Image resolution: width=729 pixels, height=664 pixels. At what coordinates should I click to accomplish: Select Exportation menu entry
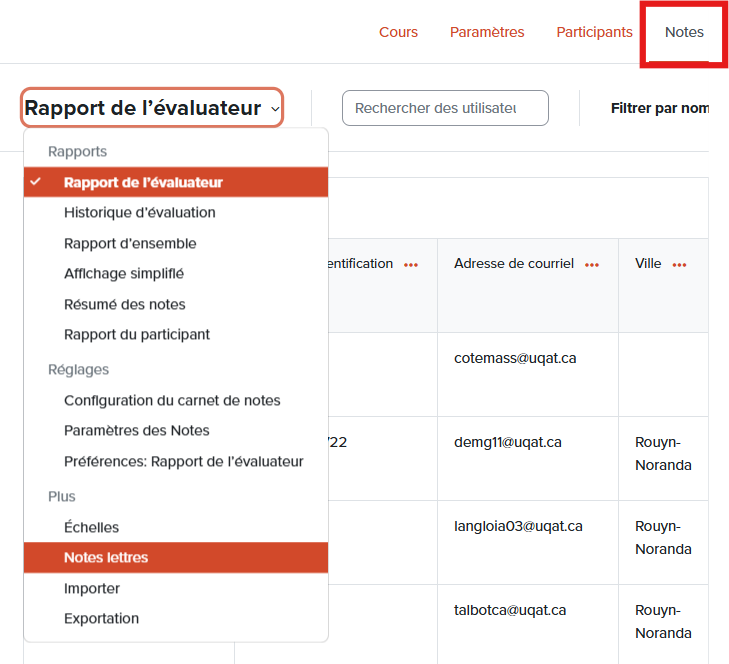(x=101, y=618)
